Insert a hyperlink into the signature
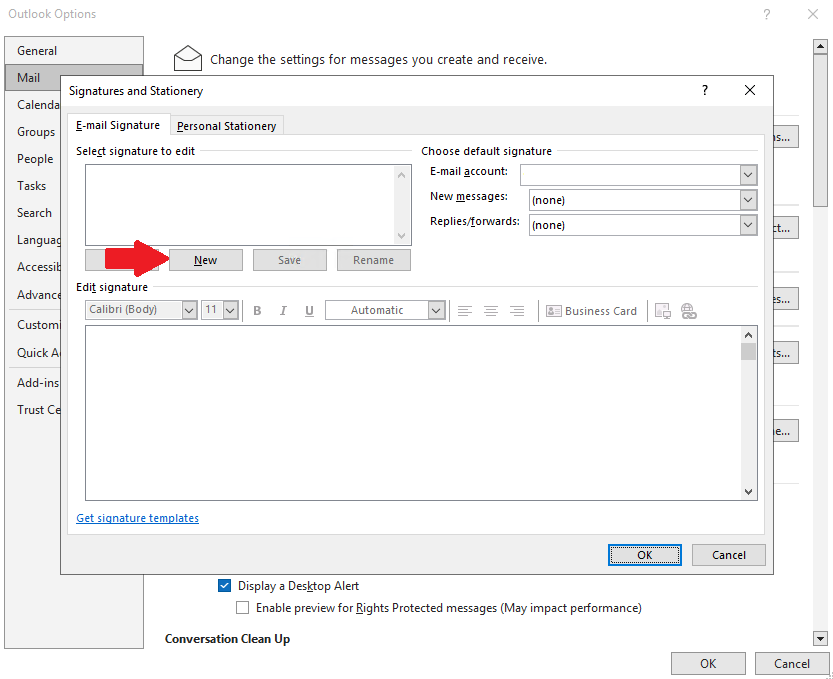Image resolution: width=833 pixels, height=679 pixels. (688, 311)
